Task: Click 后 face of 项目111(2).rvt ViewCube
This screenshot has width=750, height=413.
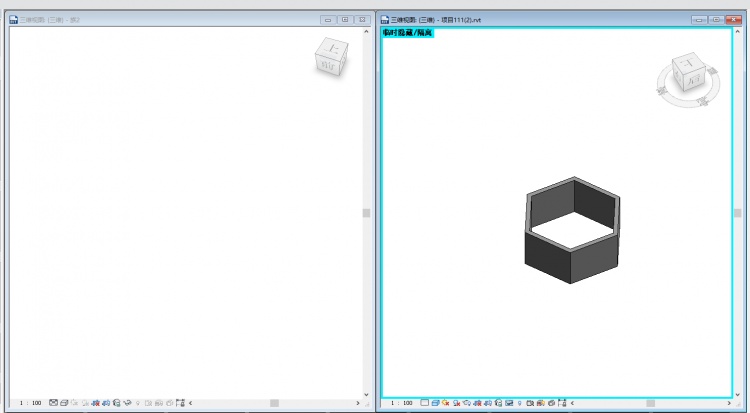Action: [695, 80]
